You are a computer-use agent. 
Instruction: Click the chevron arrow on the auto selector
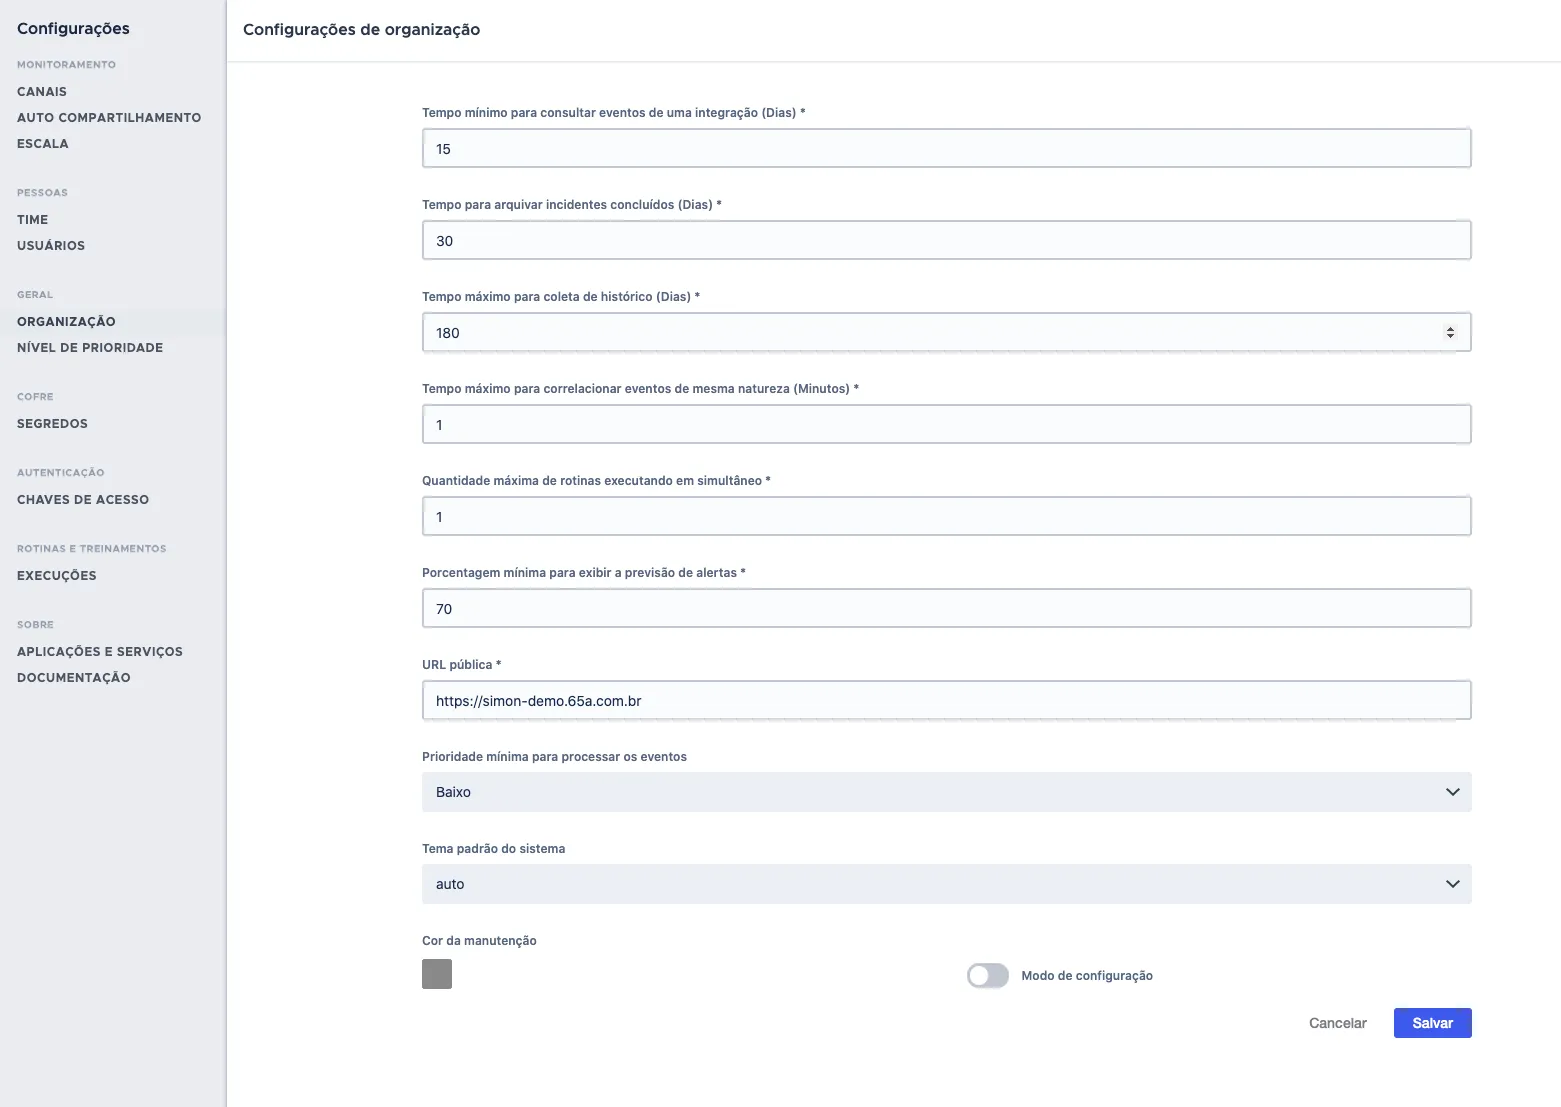[1453, 884]
